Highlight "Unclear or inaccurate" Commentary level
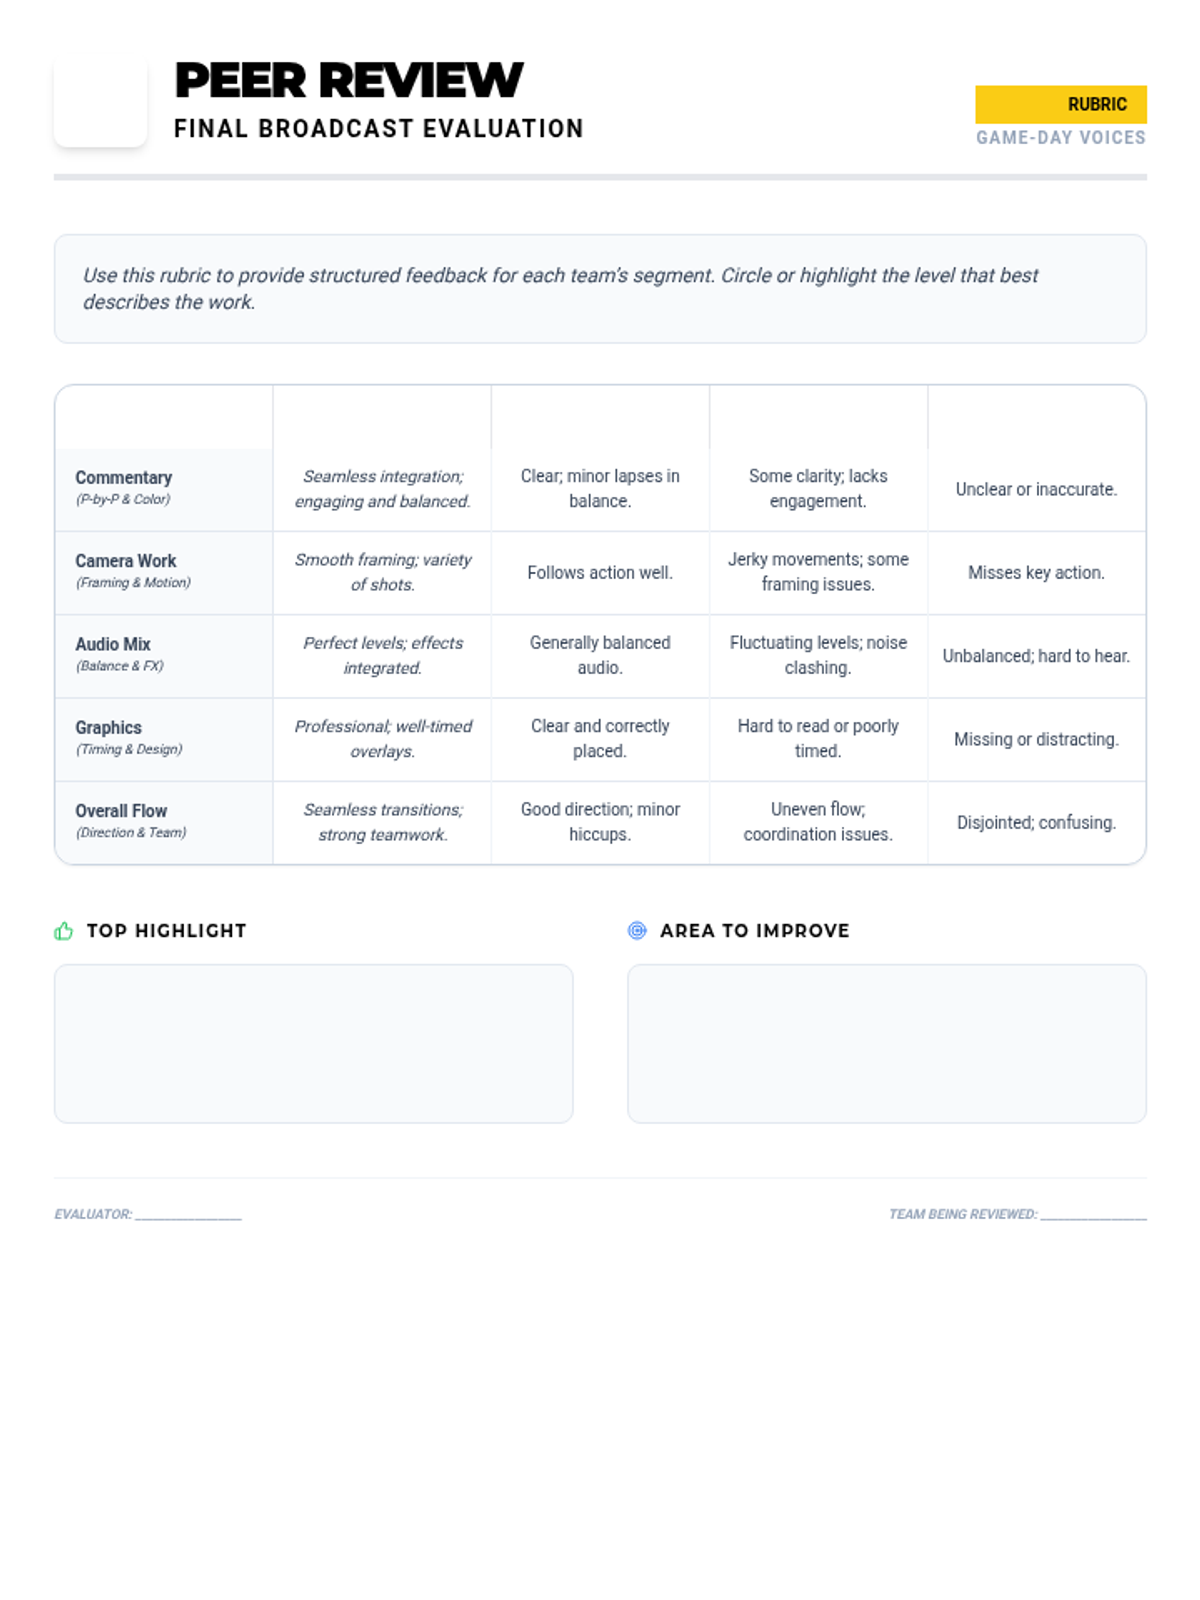The height and width of the screenshot is (1600, 1200). (1036, 490)
